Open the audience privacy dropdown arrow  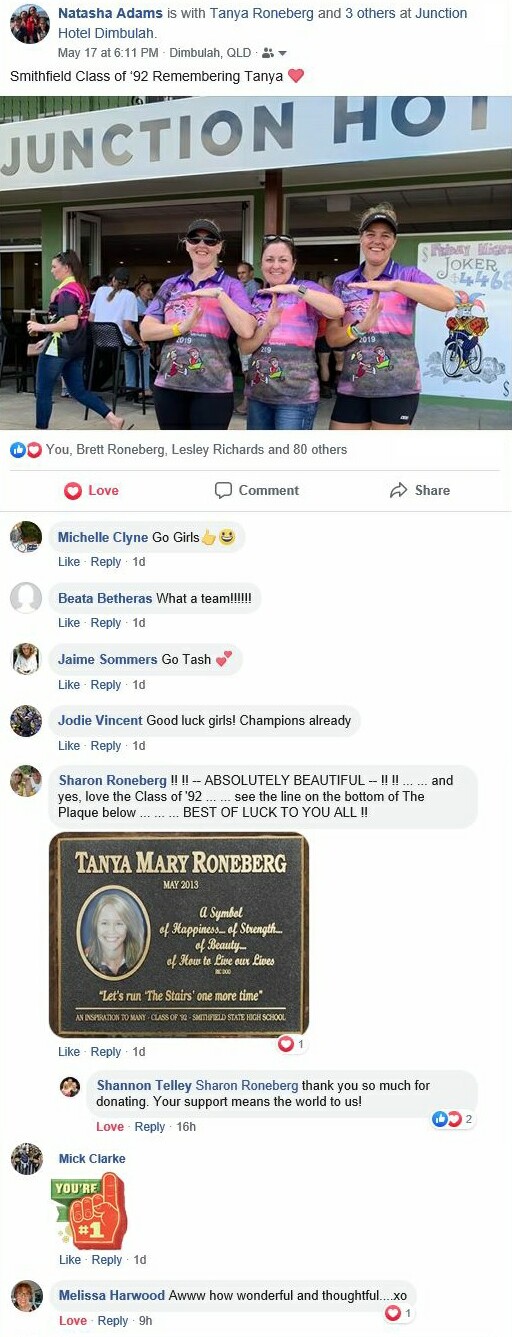282,53
